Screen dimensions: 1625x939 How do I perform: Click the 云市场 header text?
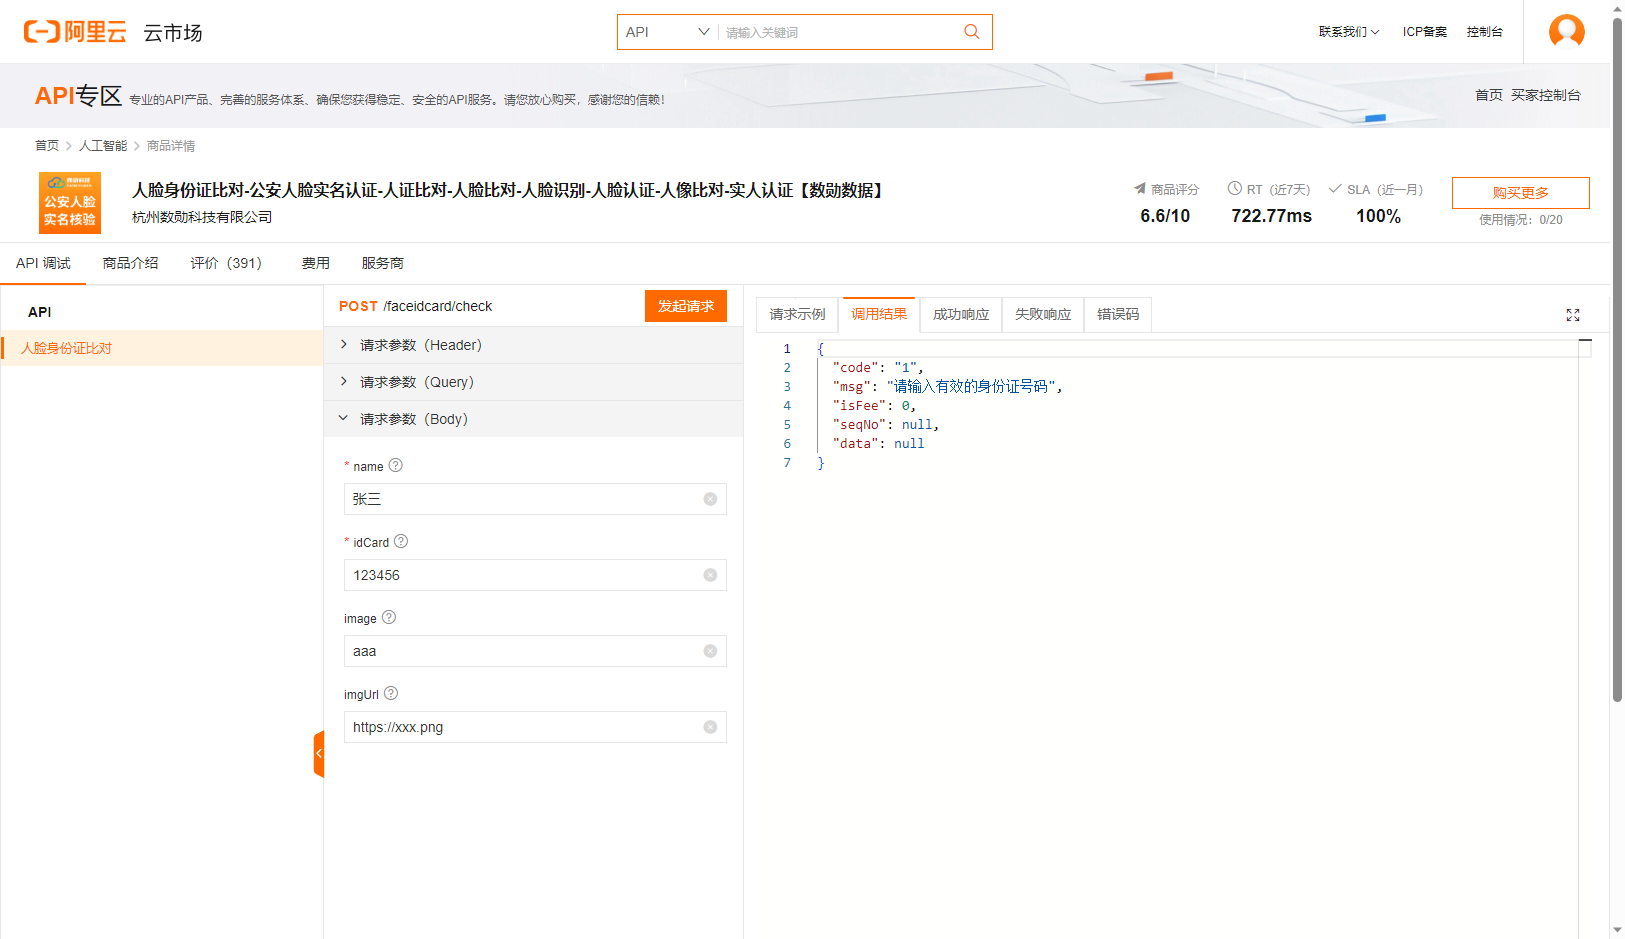[x=173, y=33]
